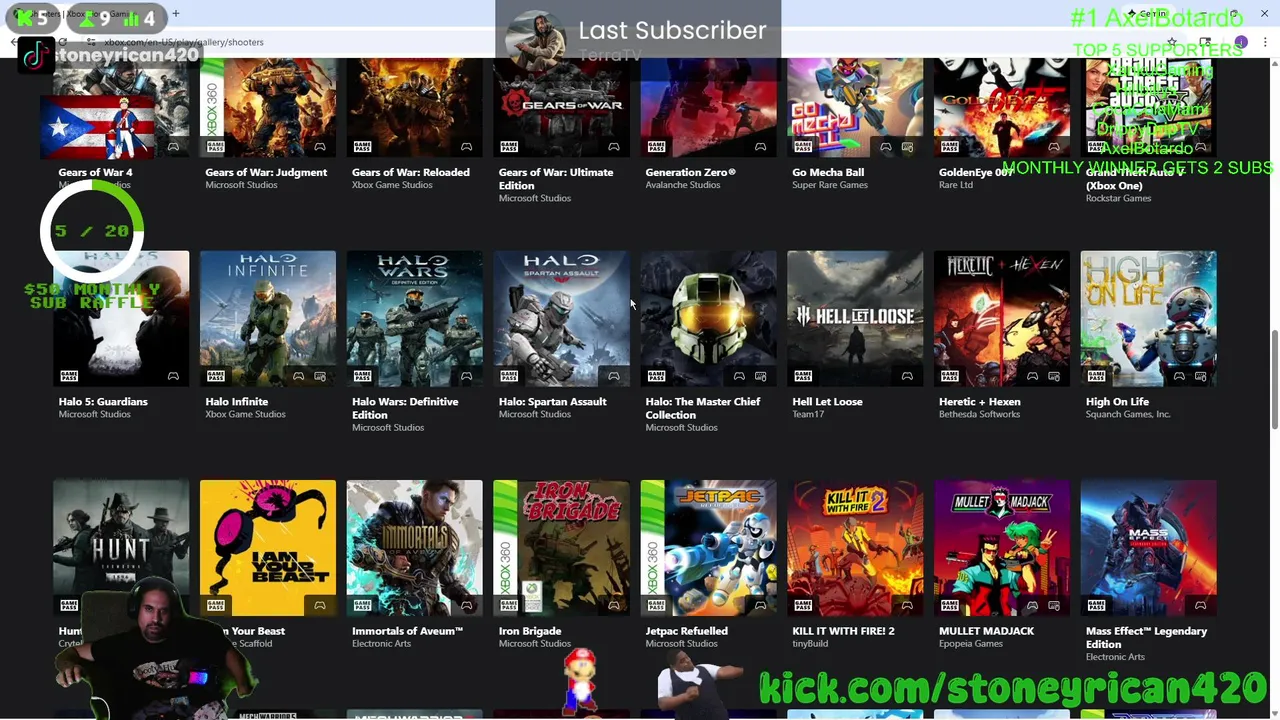Screen dimensions: 1280x720
Task: Click 'Epopeia Games' publisher text
Action: [971, 643]
